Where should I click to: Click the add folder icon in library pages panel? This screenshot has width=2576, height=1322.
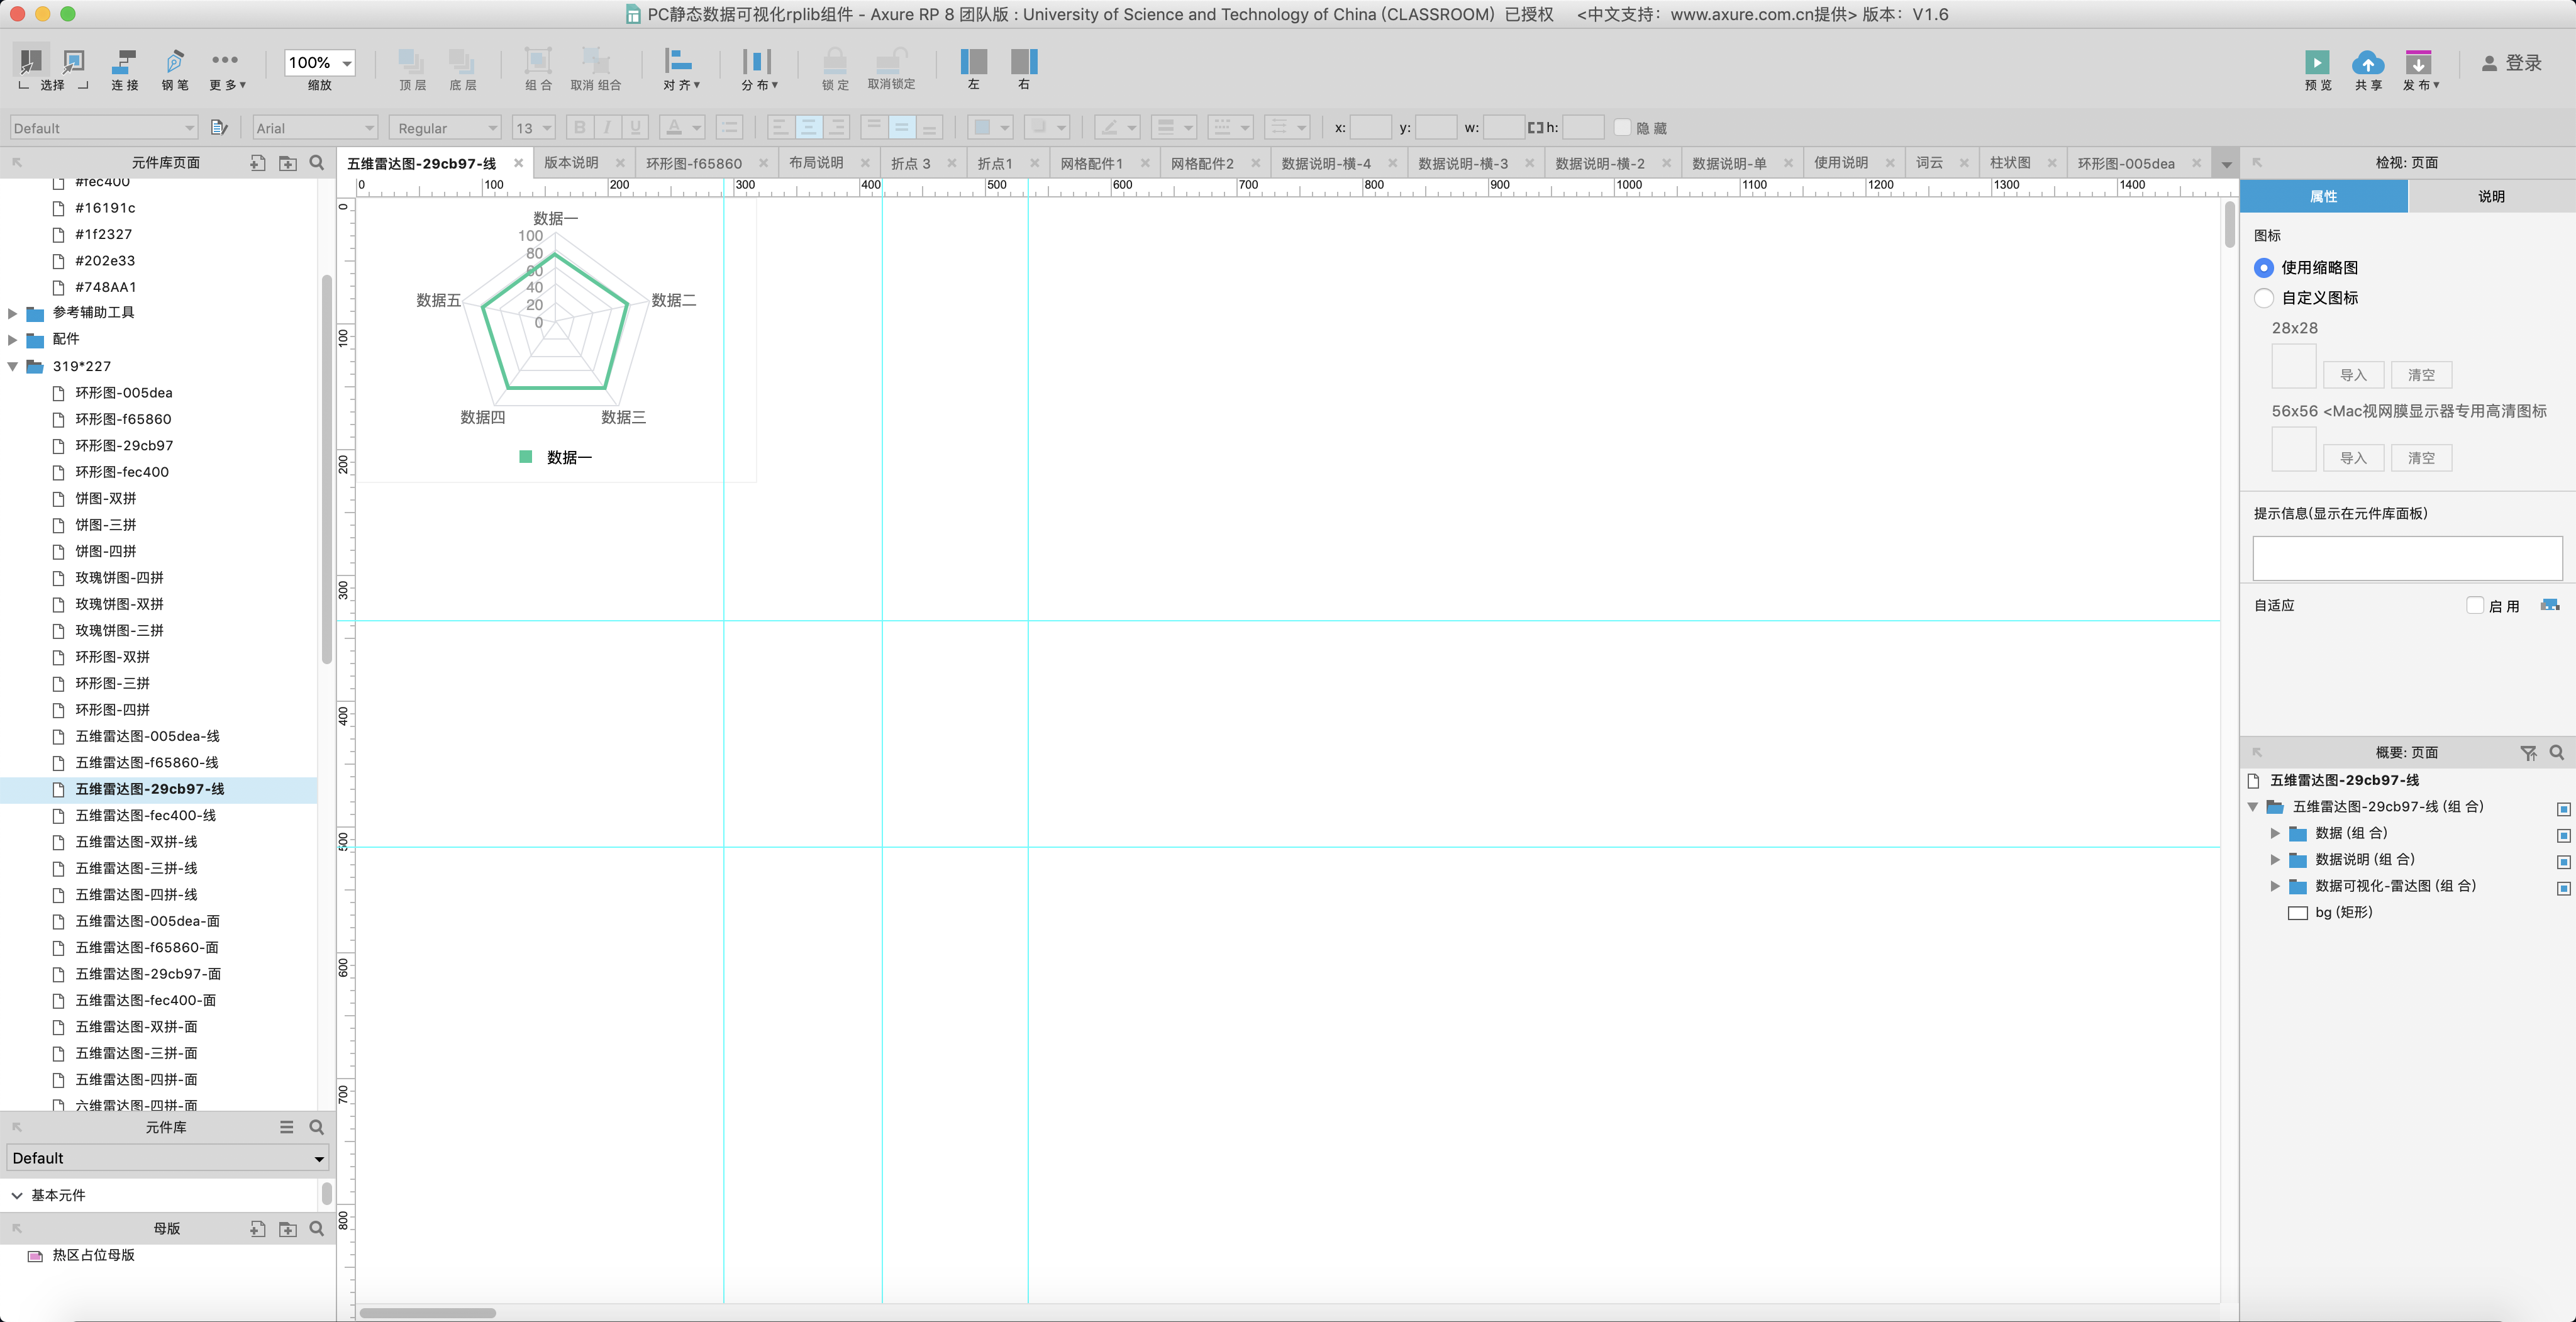pos(288,163)
